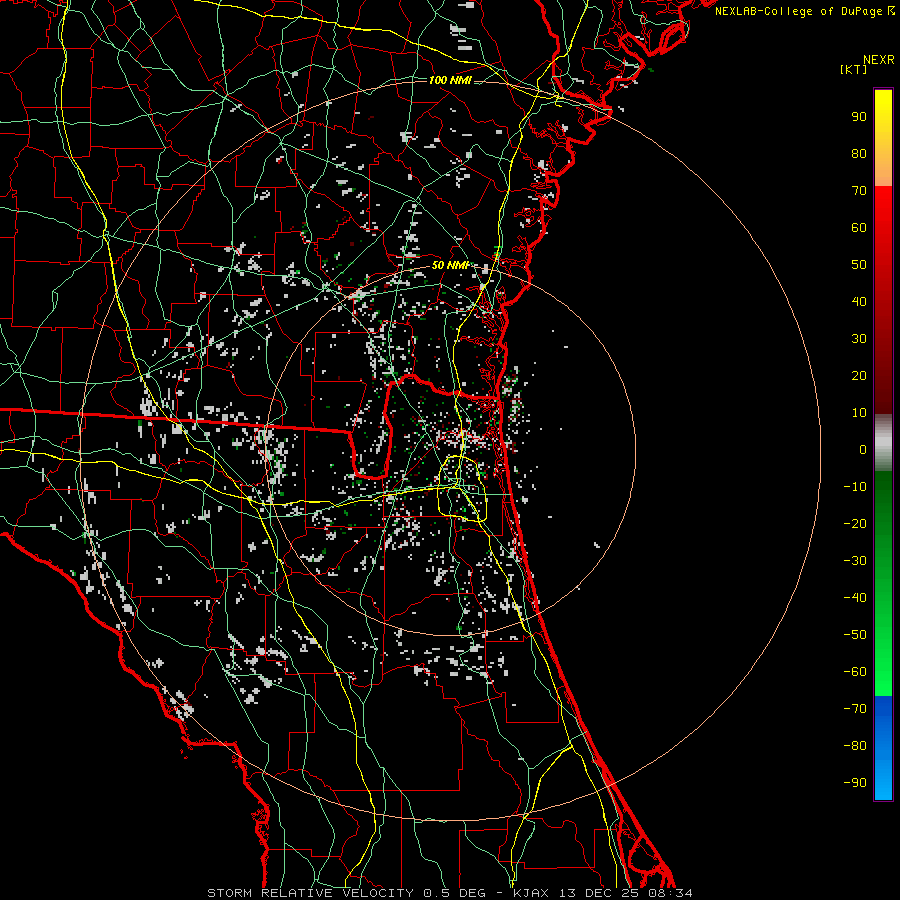Select the positive 30 knot scale label
This screenshot has width=900, height=900.
click(x=858, y=339)
